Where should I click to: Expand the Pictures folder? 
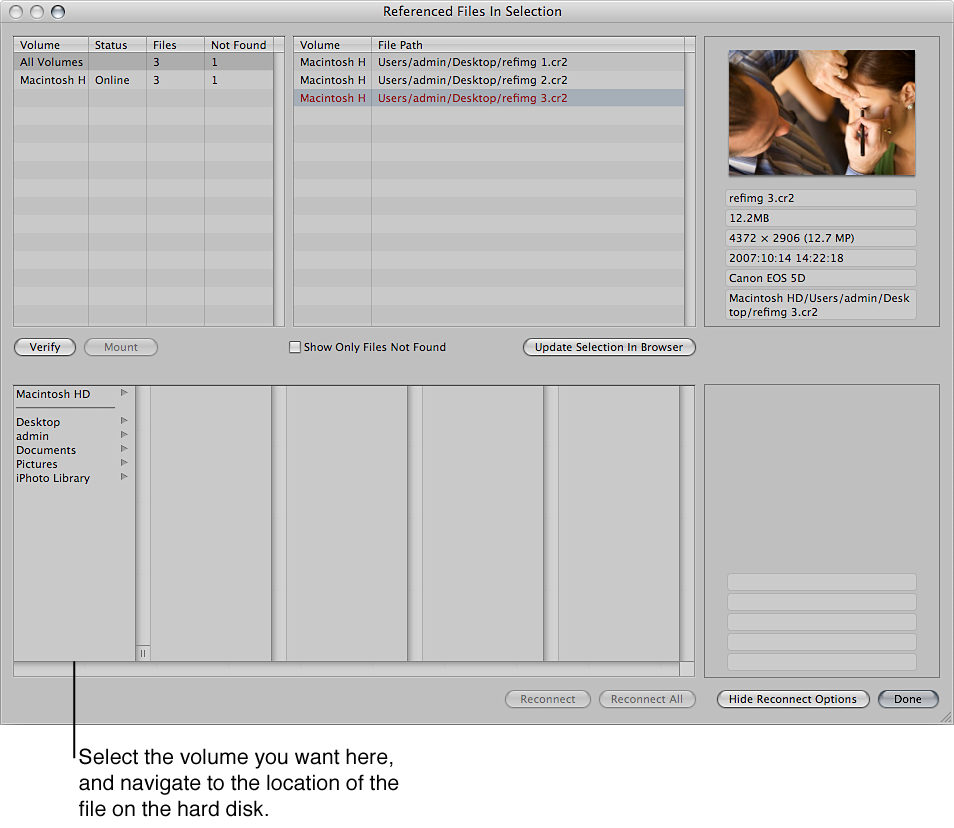pos(124,463)
